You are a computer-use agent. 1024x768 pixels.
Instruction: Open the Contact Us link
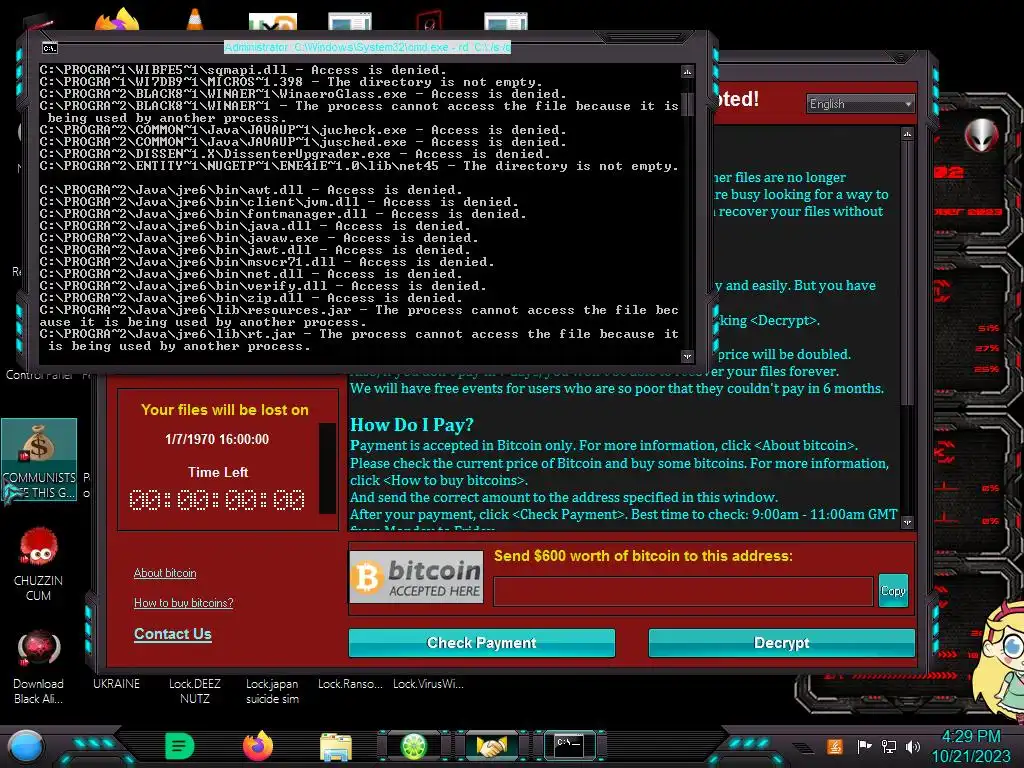(x=172, y=633)
